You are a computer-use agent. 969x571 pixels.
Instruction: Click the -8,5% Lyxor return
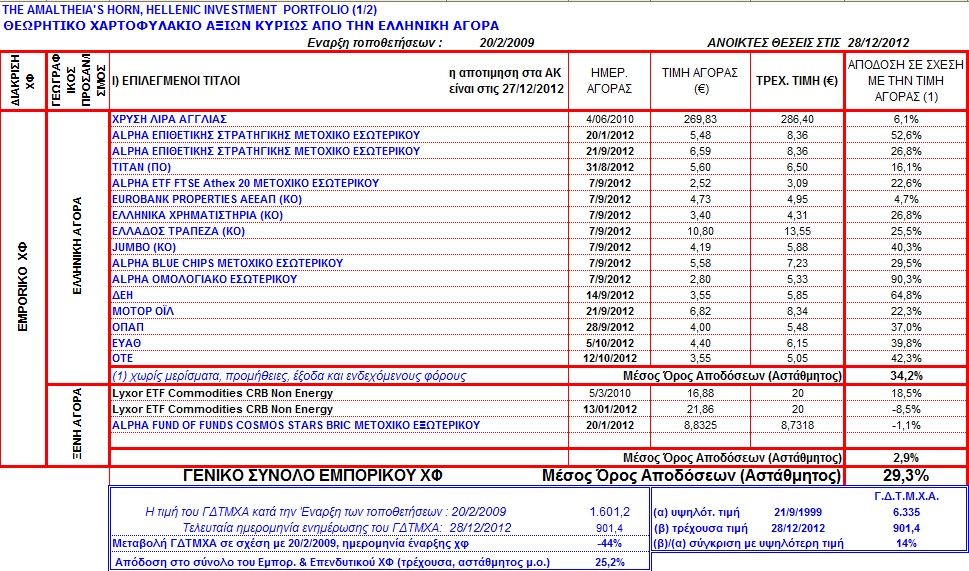tap(906, 409)
